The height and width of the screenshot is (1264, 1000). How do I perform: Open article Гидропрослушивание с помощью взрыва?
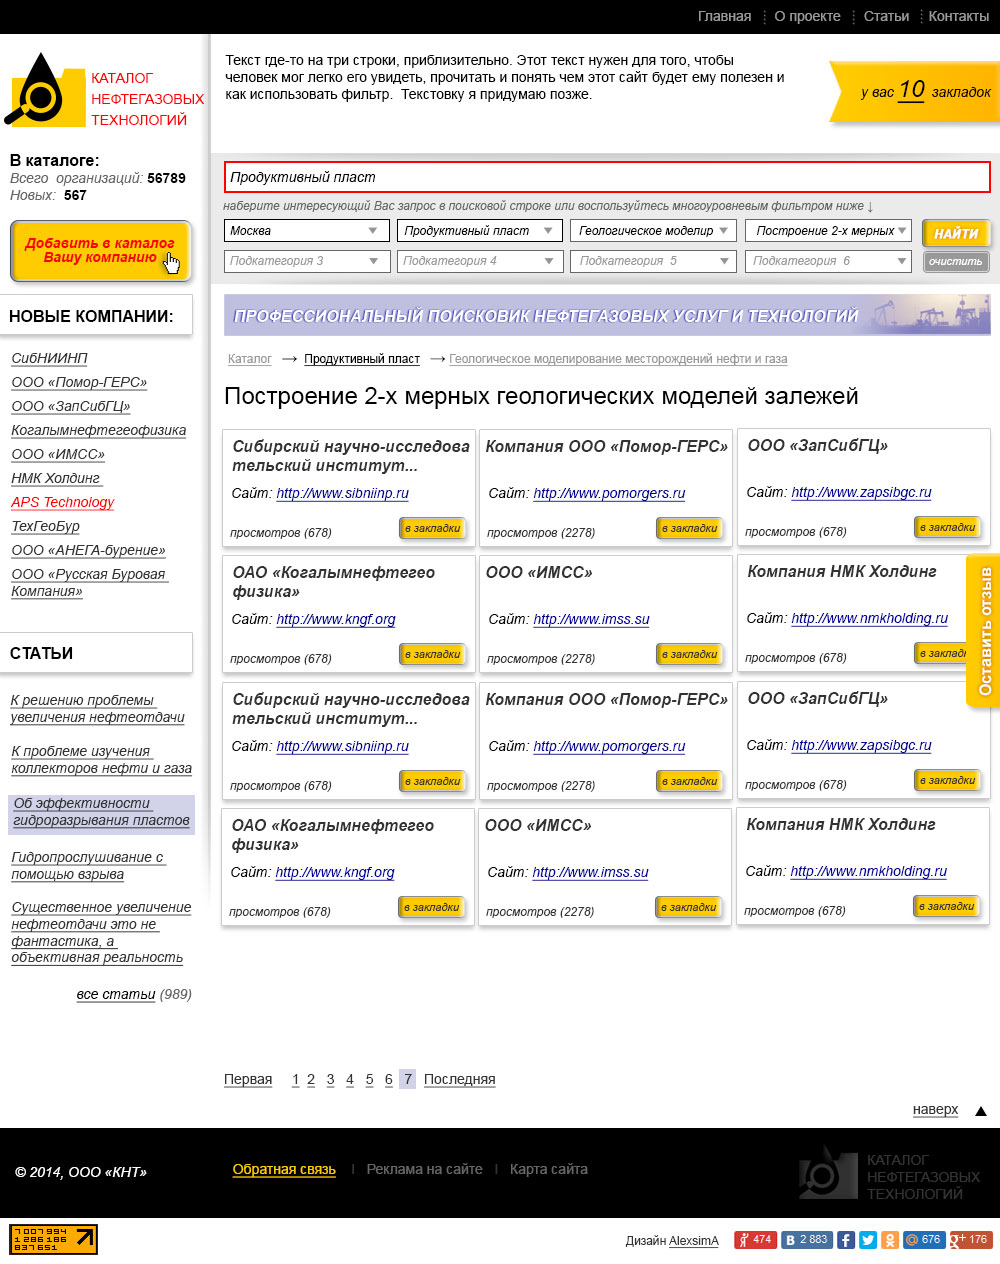[88, 866]
